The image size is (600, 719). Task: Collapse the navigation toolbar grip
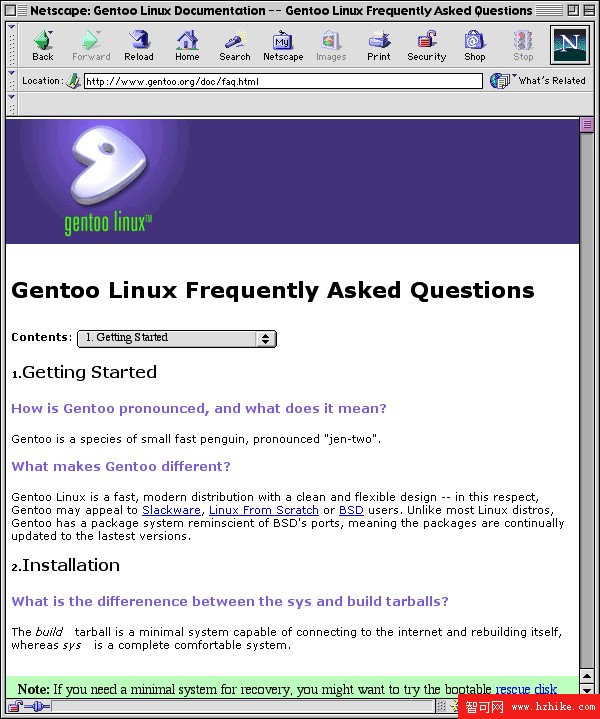[11, 45]
